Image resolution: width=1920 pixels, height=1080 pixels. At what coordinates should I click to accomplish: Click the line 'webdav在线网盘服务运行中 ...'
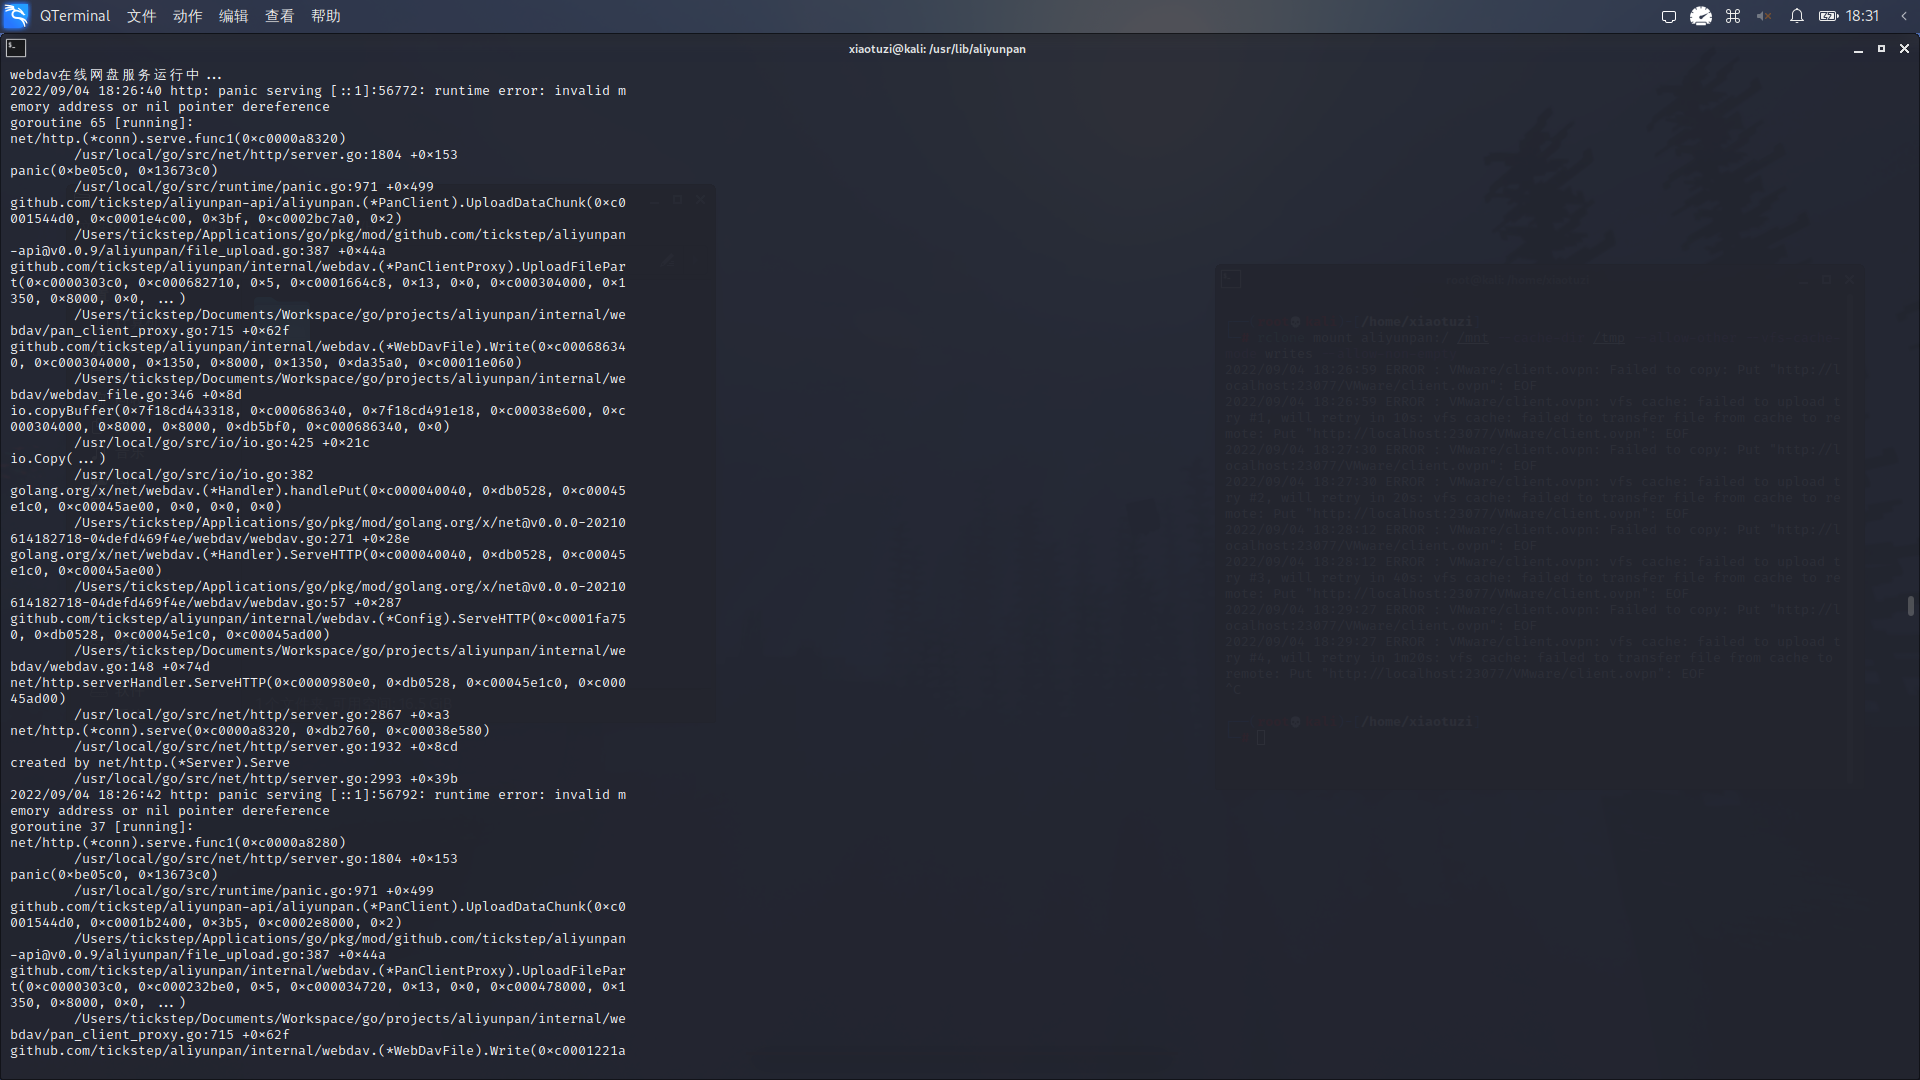tap(116, 75)
